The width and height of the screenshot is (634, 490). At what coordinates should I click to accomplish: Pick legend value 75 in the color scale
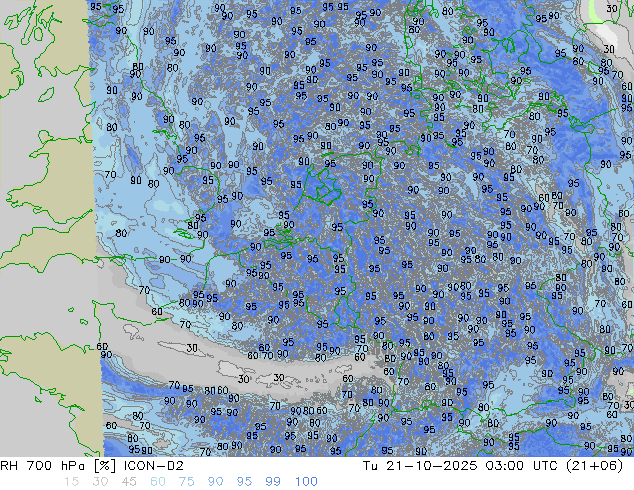186,482
